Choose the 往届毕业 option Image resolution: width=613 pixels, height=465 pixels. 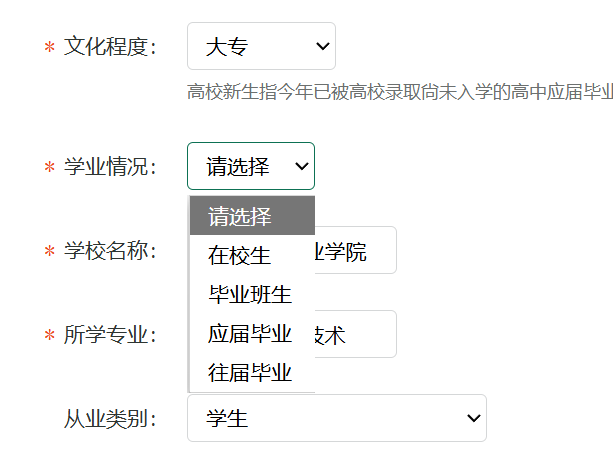tap(252, 372)
